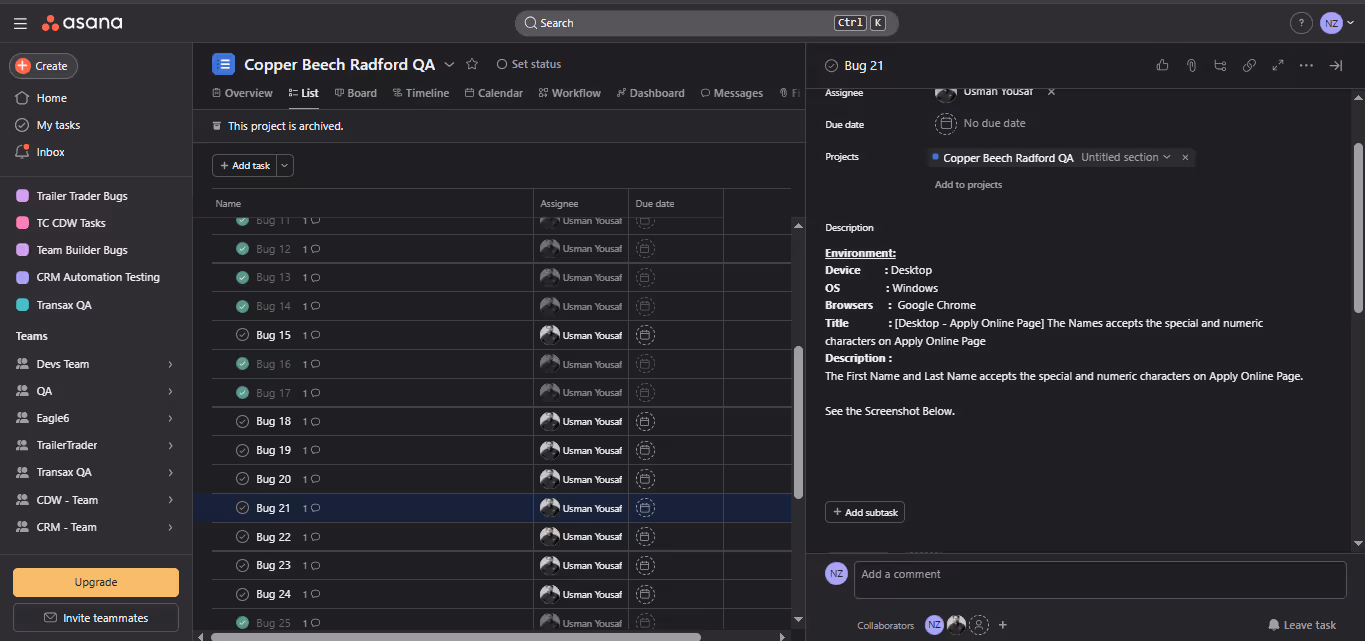Open My tasks in sidebar
1365x641 pixels.
tap(47, 125)
